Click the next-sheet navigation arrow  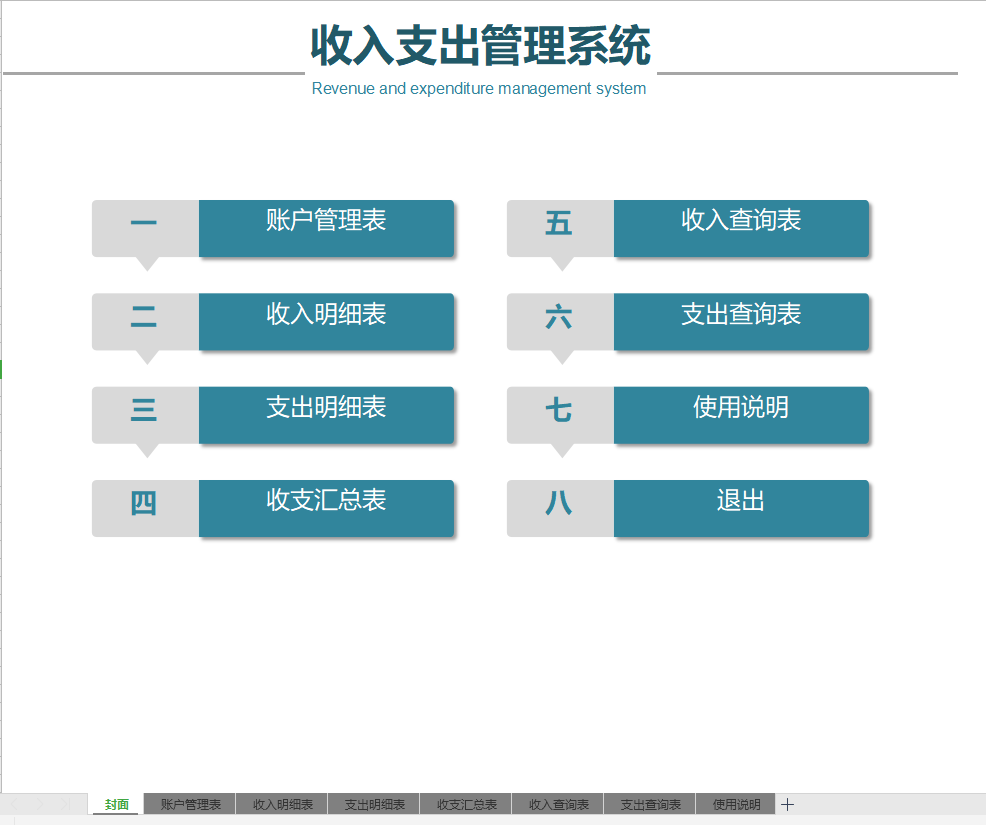click(39, 803)
